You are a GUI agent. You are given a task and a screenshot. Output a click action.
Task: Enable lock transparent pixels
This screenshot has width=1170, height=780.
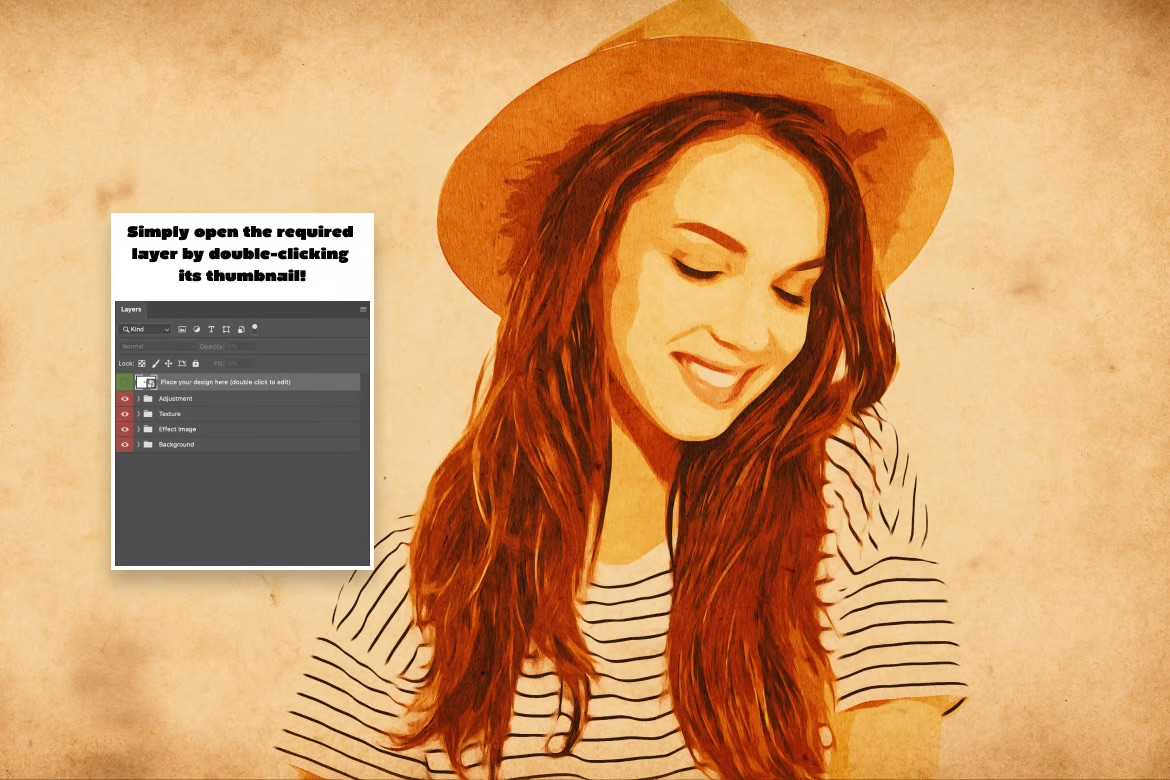[141, 363]
